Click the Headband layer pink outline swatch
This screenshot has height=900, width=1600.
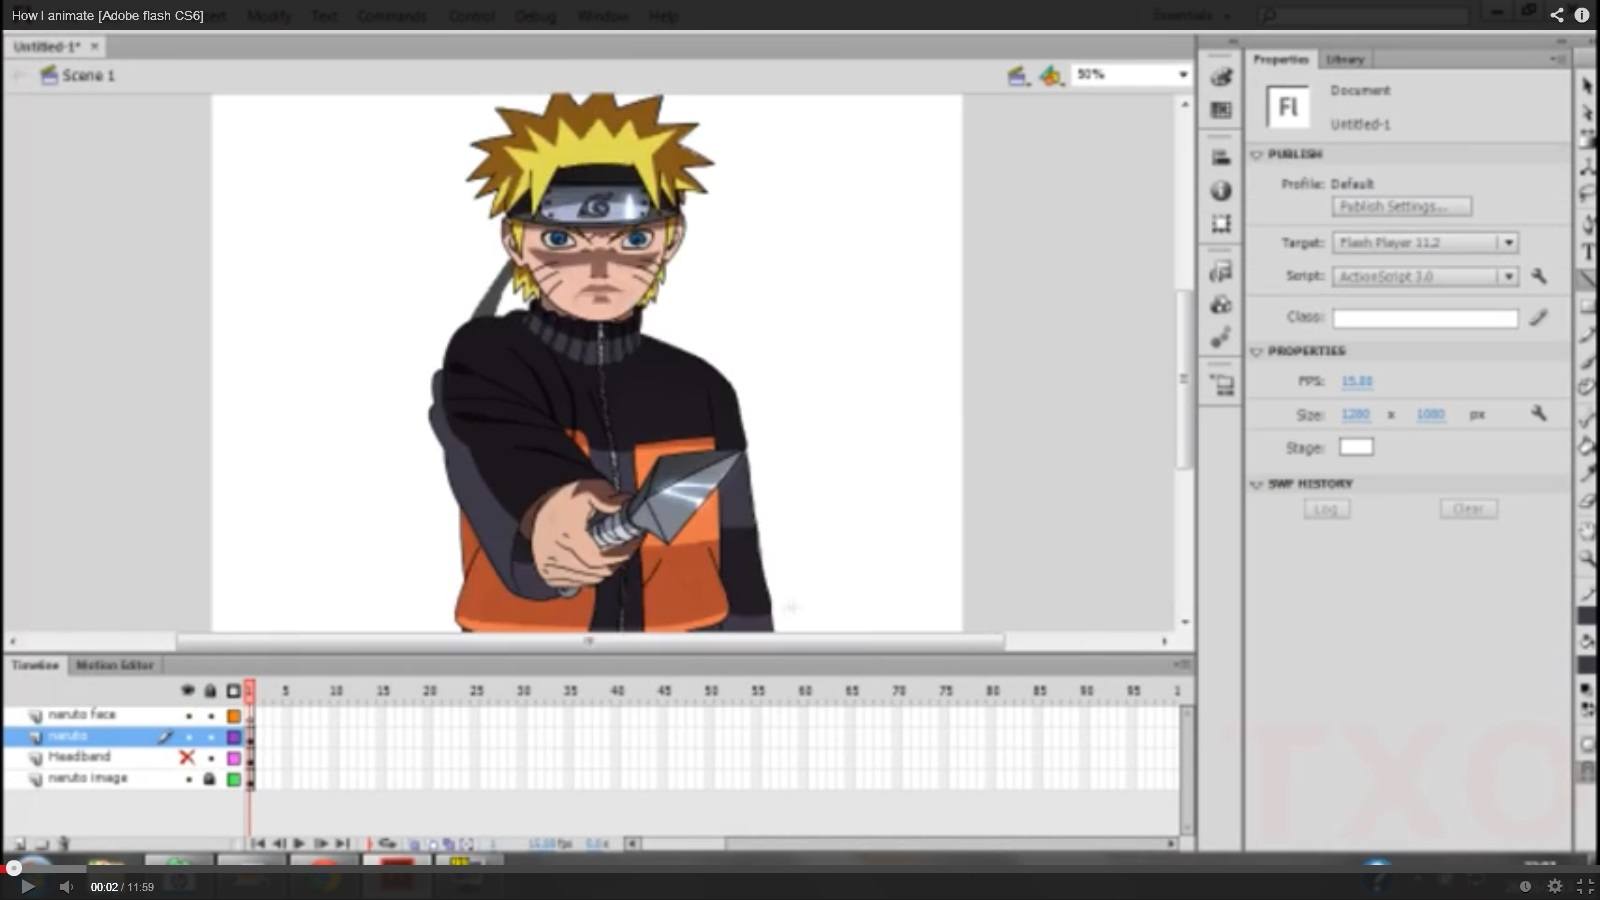pyautogui.click(x=234, y=758)
